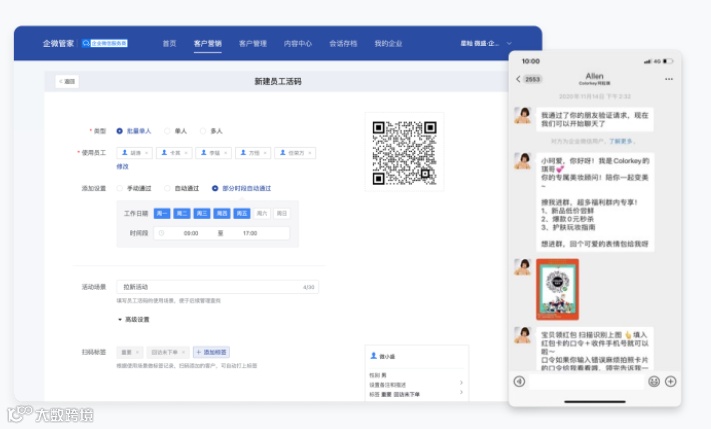Screen dimensions: 711x429
Task: Click the employee QR code image
Action: point(404,153)
